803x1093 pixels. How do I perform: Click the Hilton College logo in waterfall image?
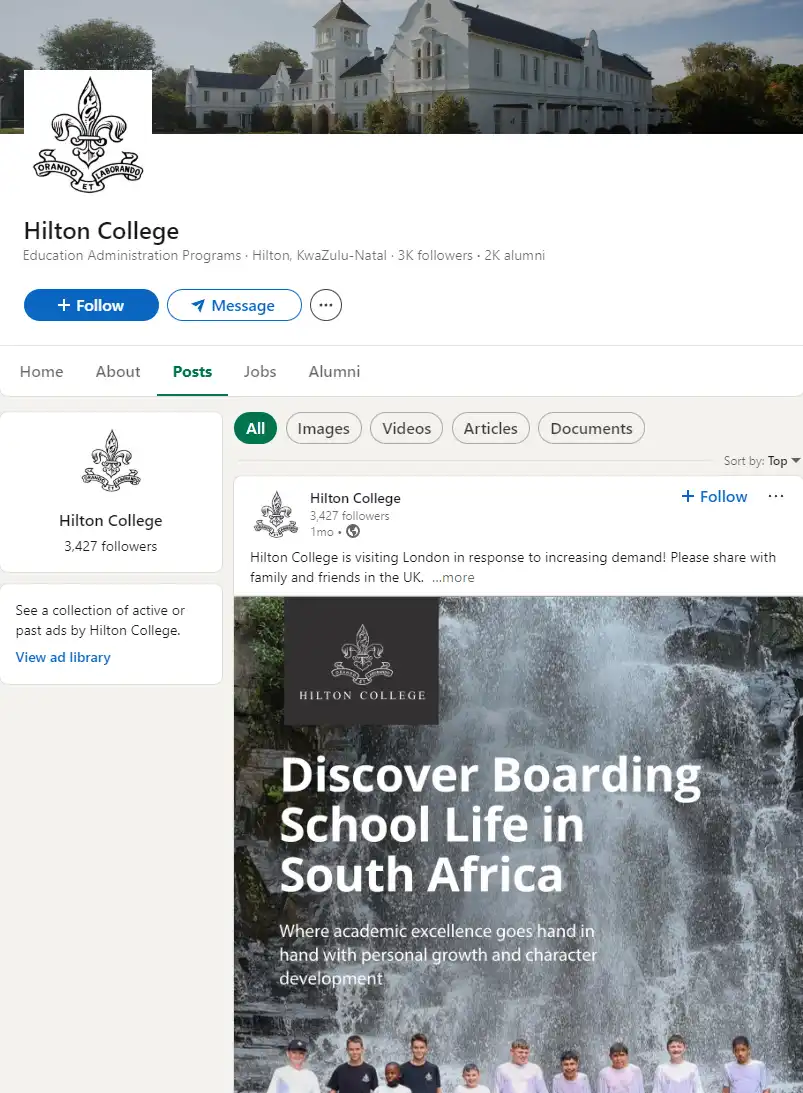(361, 661)
